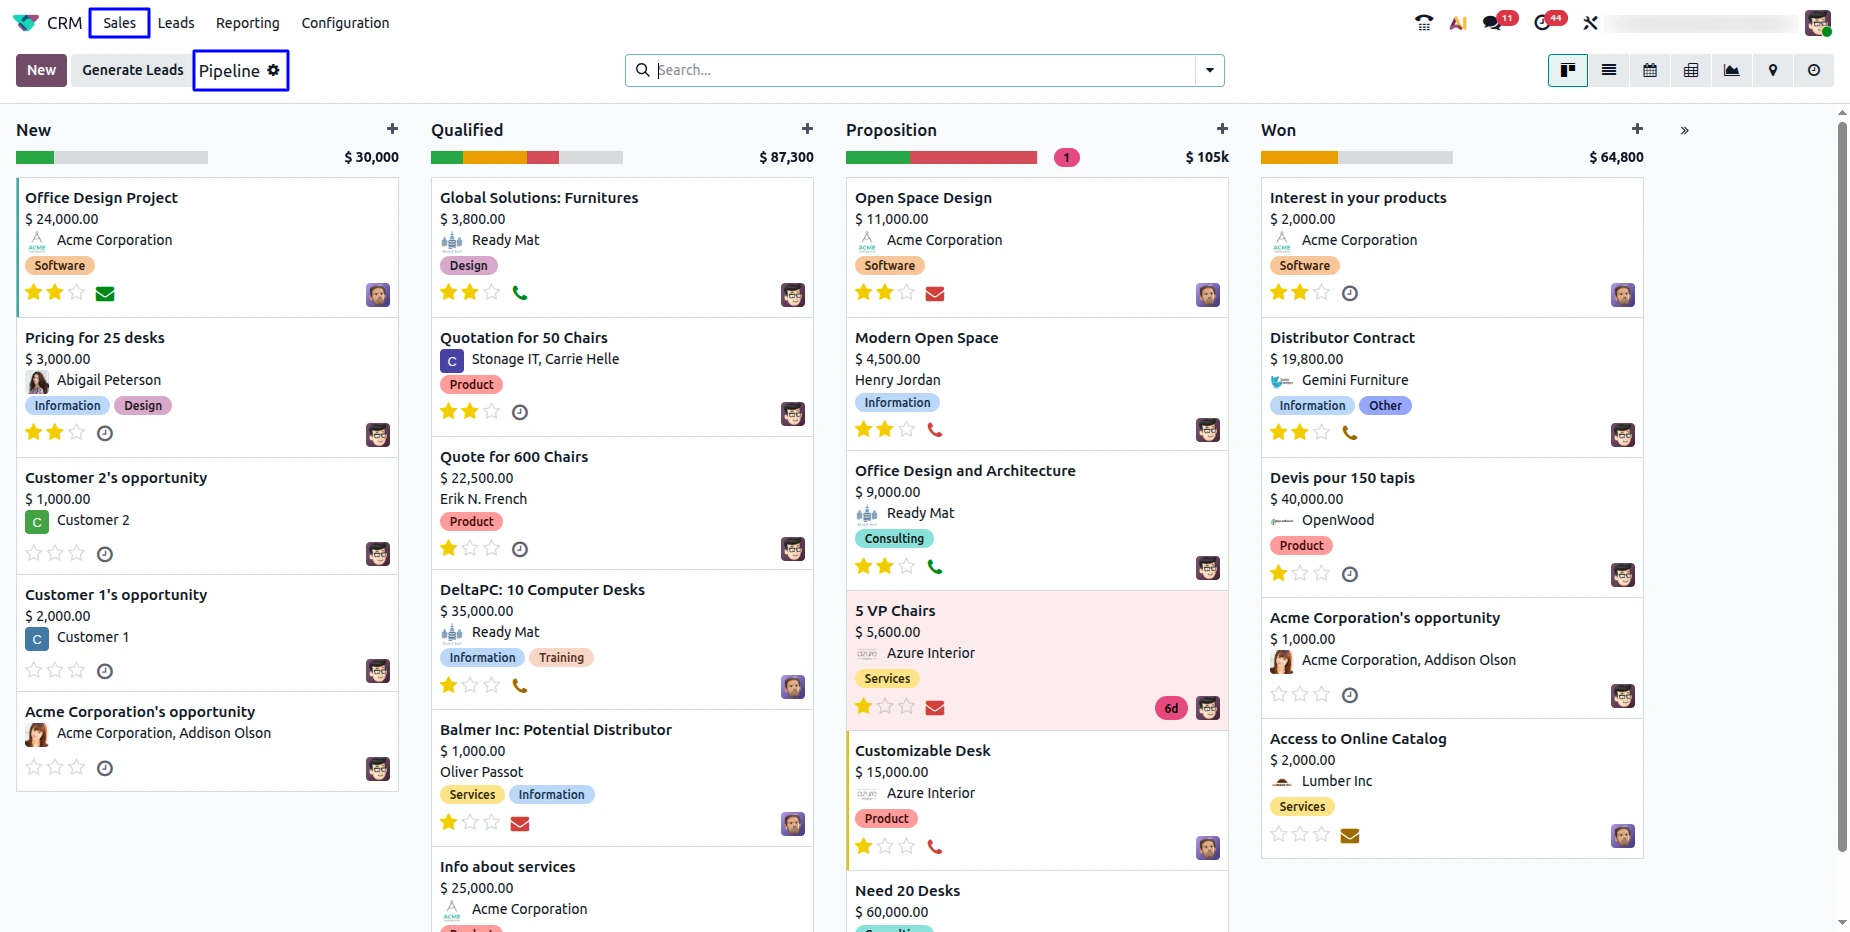Add quick opportunity in Won column
Viewport: 1850px width, 932px height.
coord(1637,129)
